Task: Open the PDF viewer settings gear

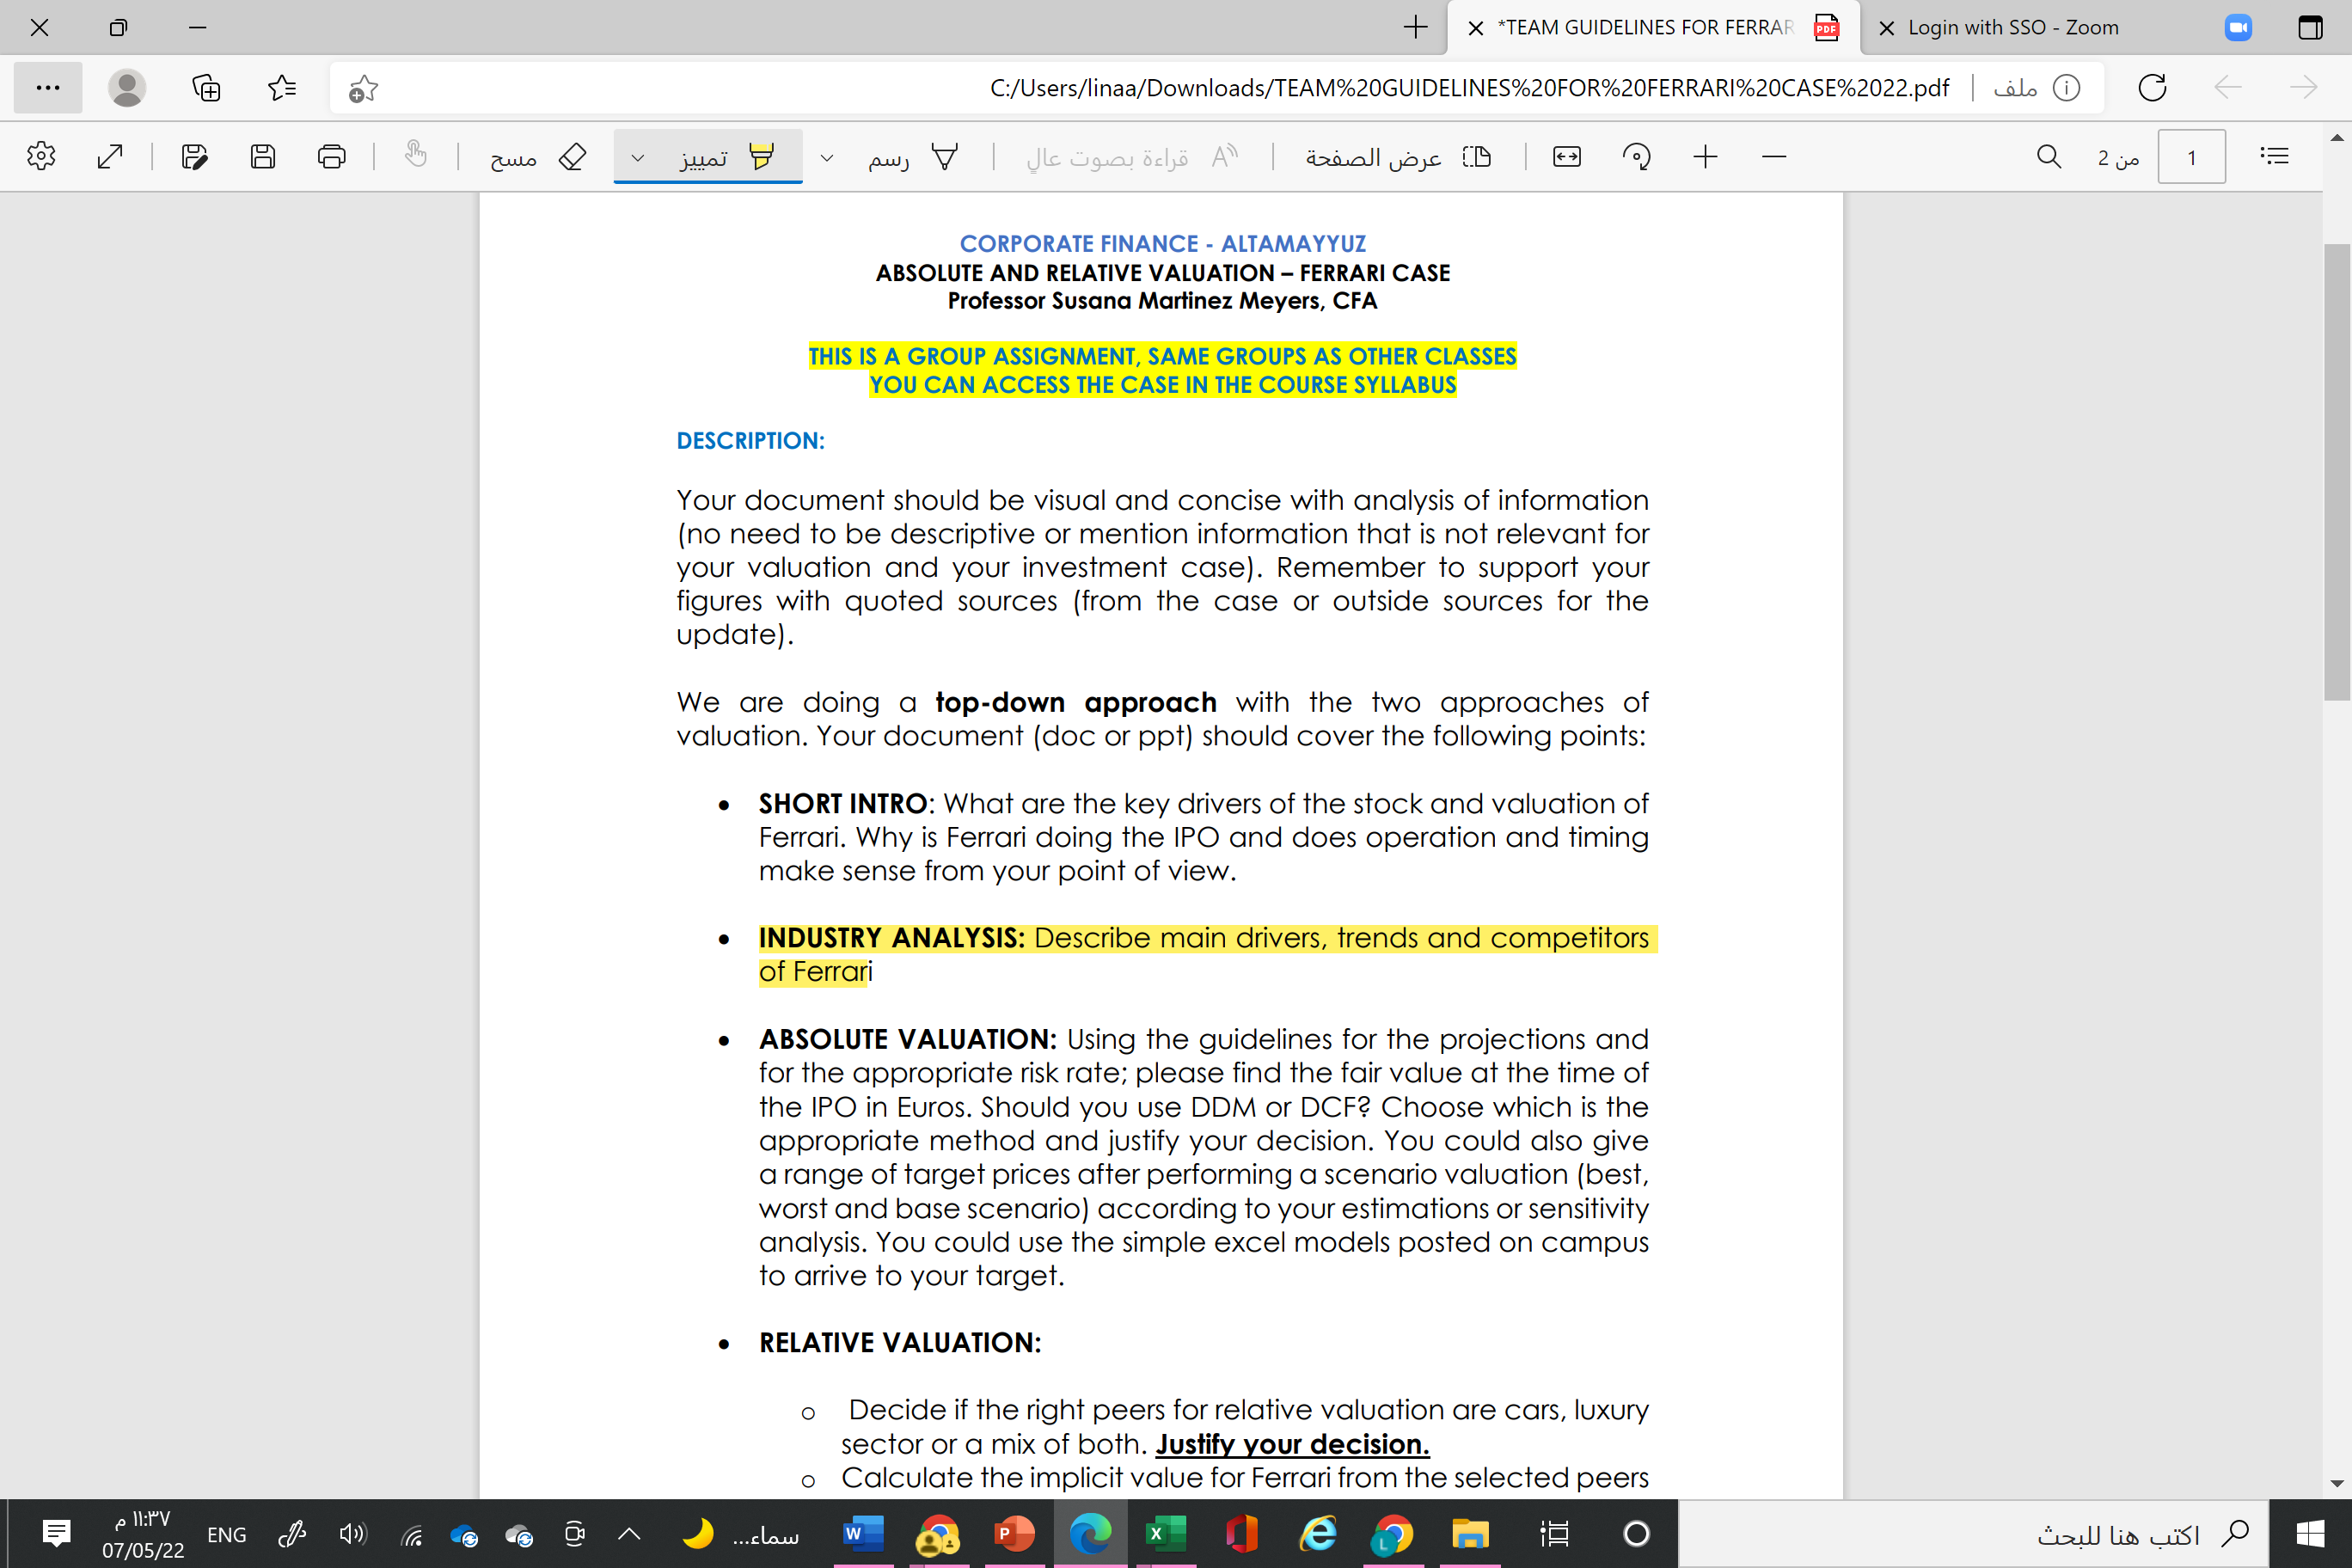Action: point(41,156)
